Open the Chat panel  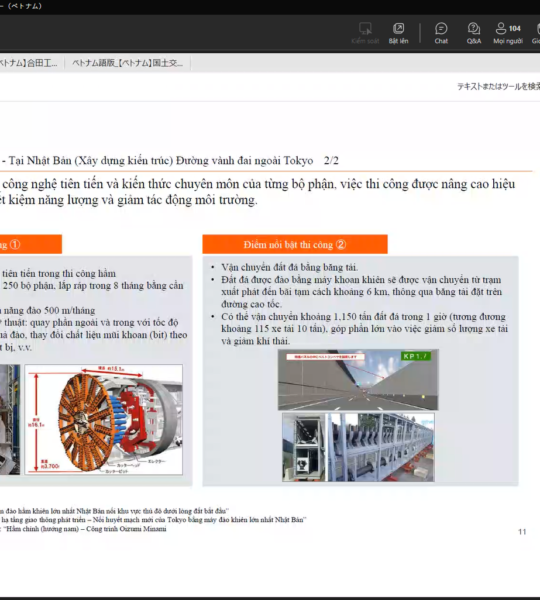click(x=441, y=33)
